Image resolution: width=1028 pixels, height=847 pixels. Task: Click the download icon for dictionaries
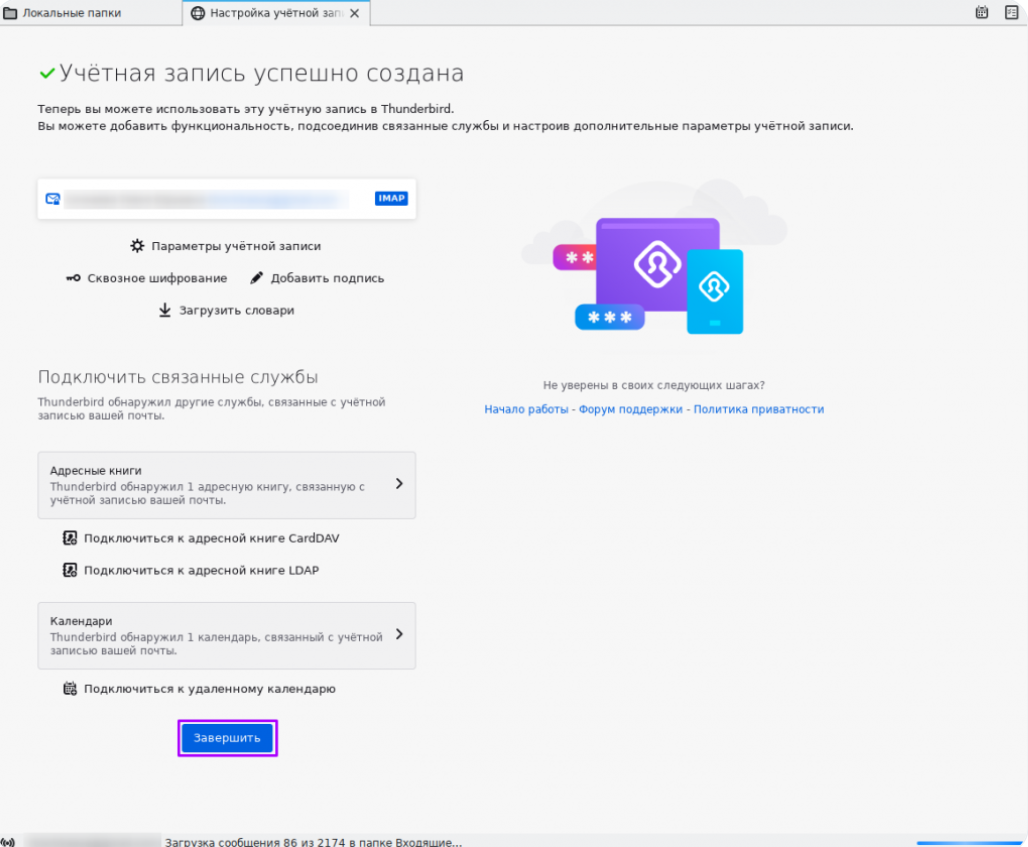point(165,311)
